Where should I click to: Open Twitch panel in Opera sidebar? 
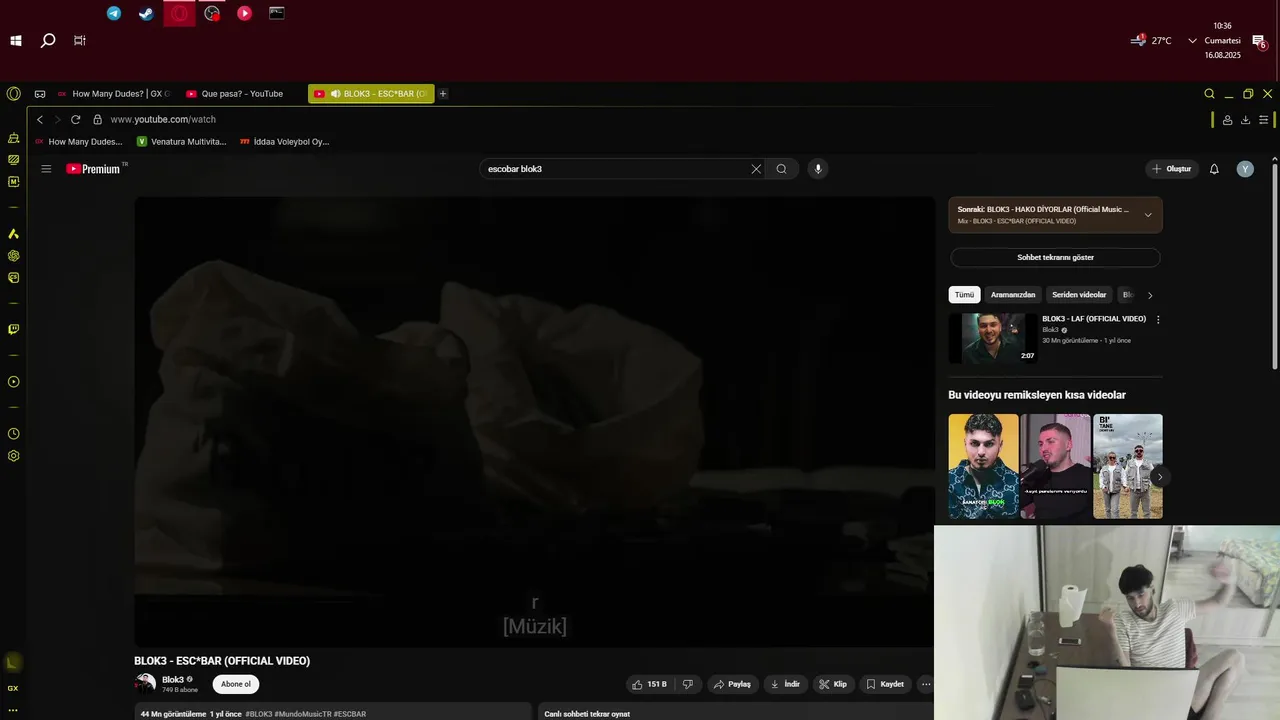coord(13,329)
